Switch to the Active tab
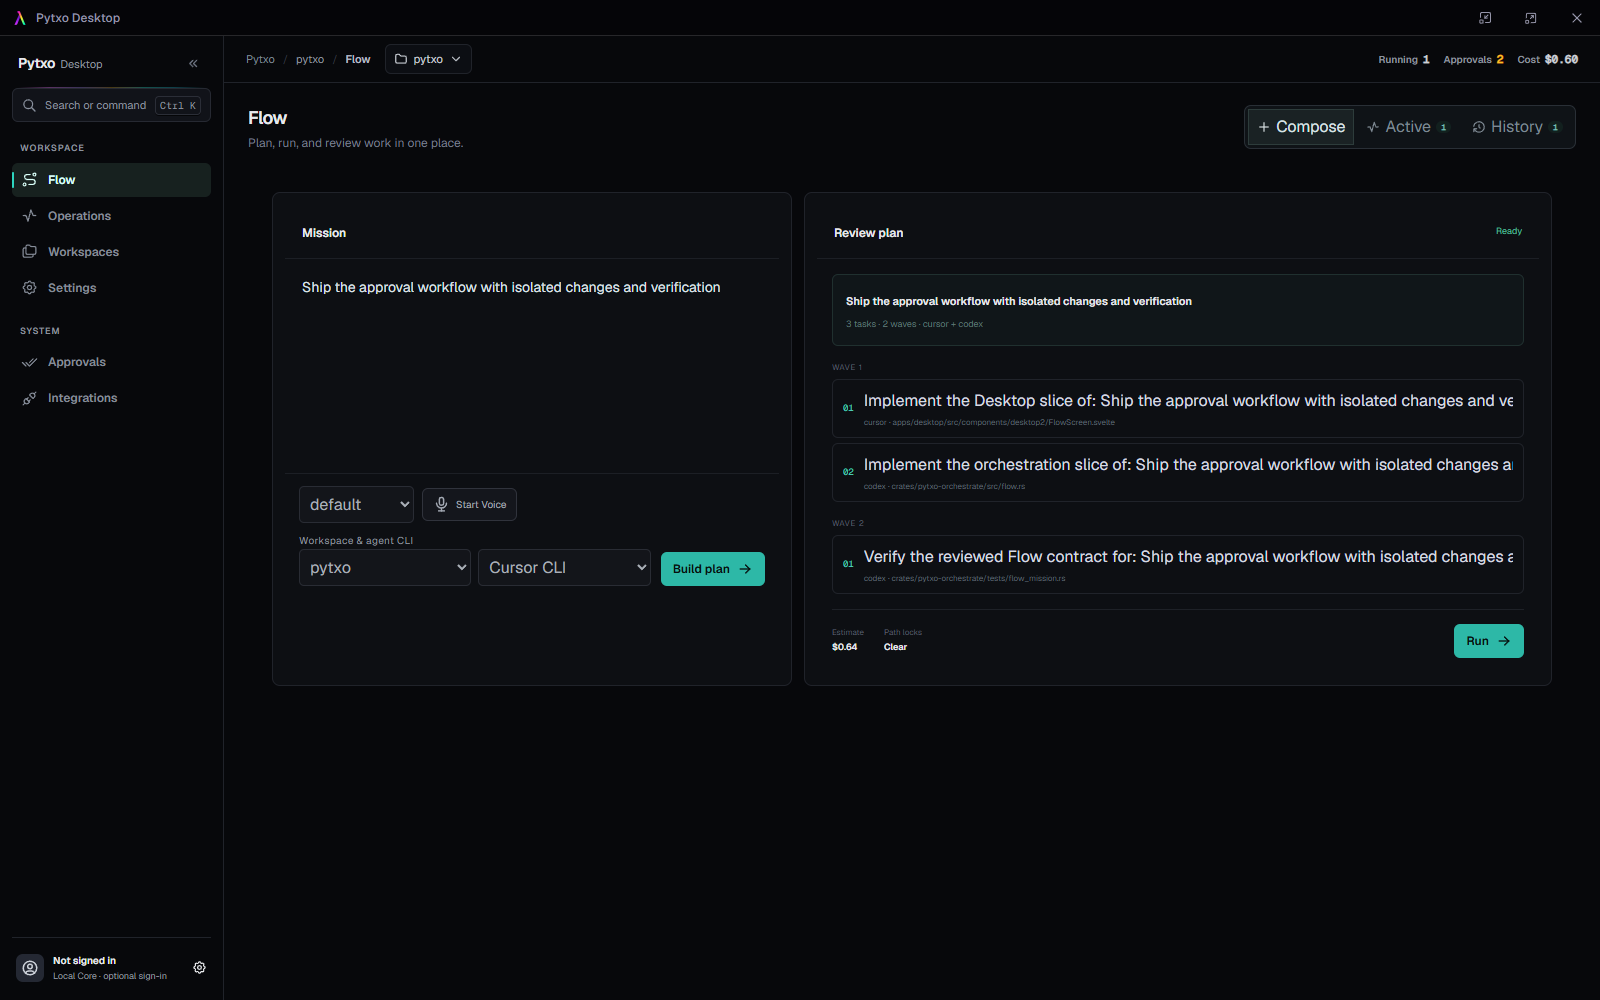 coord(1407,127)
